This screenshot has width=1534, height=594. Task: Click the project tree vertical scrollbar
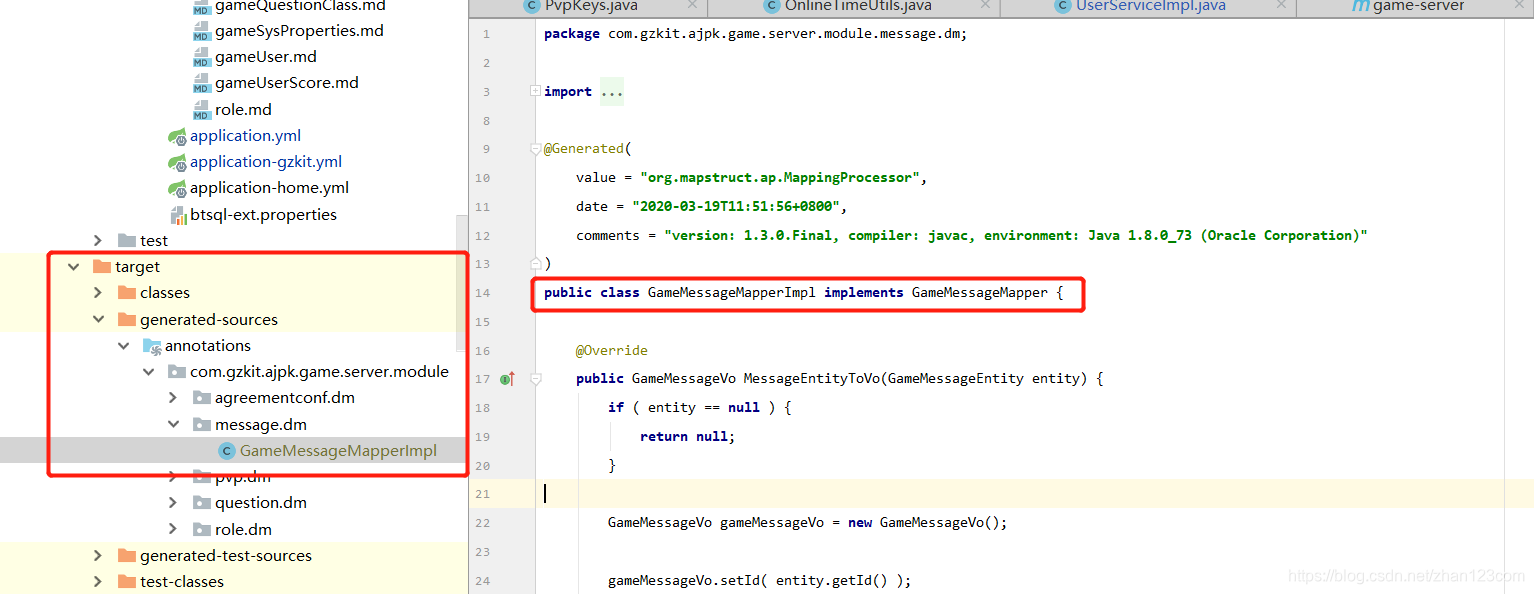(x=462, y=282)
